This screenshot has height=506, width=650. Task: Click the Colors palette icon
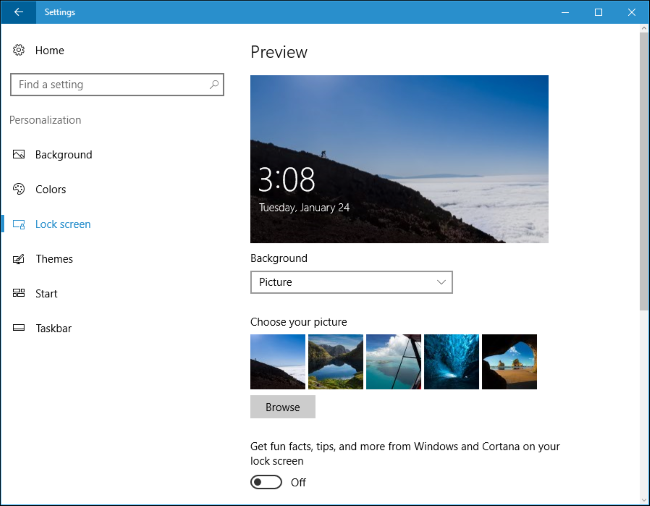coord(19,189)
